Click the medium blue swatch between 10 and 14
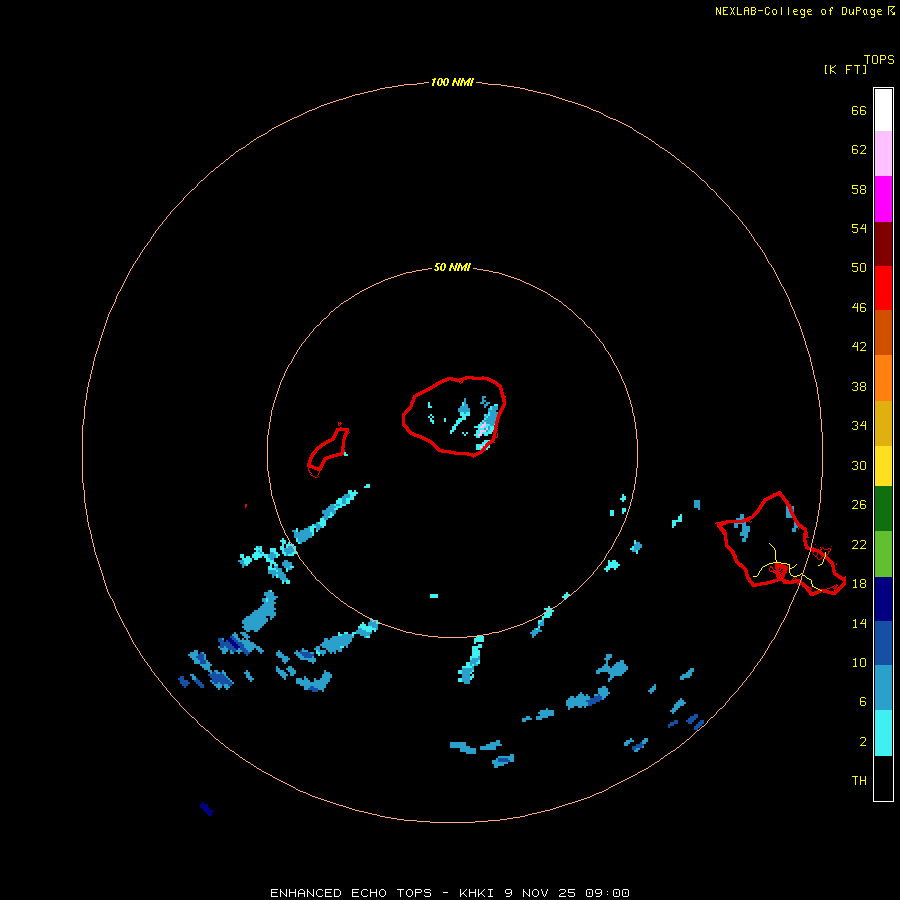Screen dimensions: 900x900 [883, 643]
